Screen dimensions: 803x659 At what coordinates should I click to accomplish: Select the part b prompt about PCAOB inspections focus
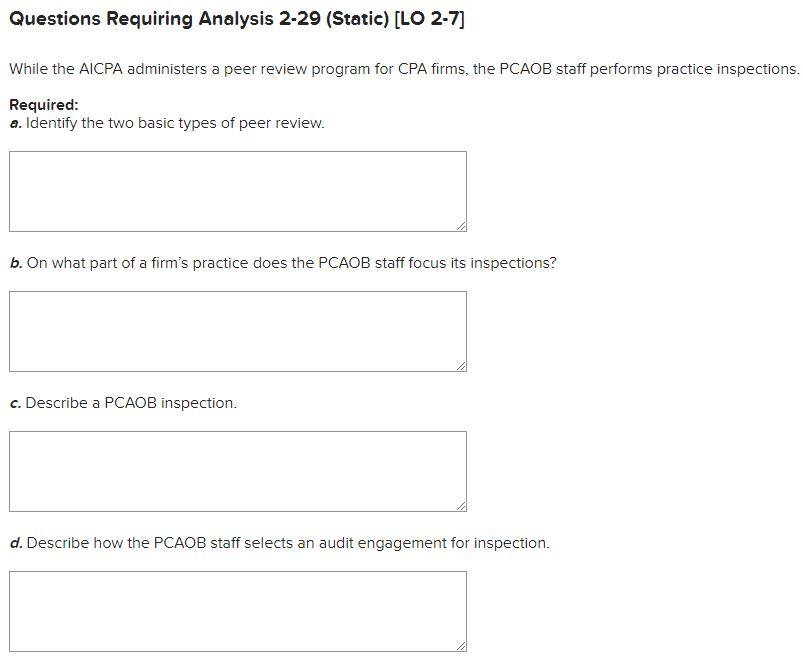pyautogui.click(x=283, y=263)
